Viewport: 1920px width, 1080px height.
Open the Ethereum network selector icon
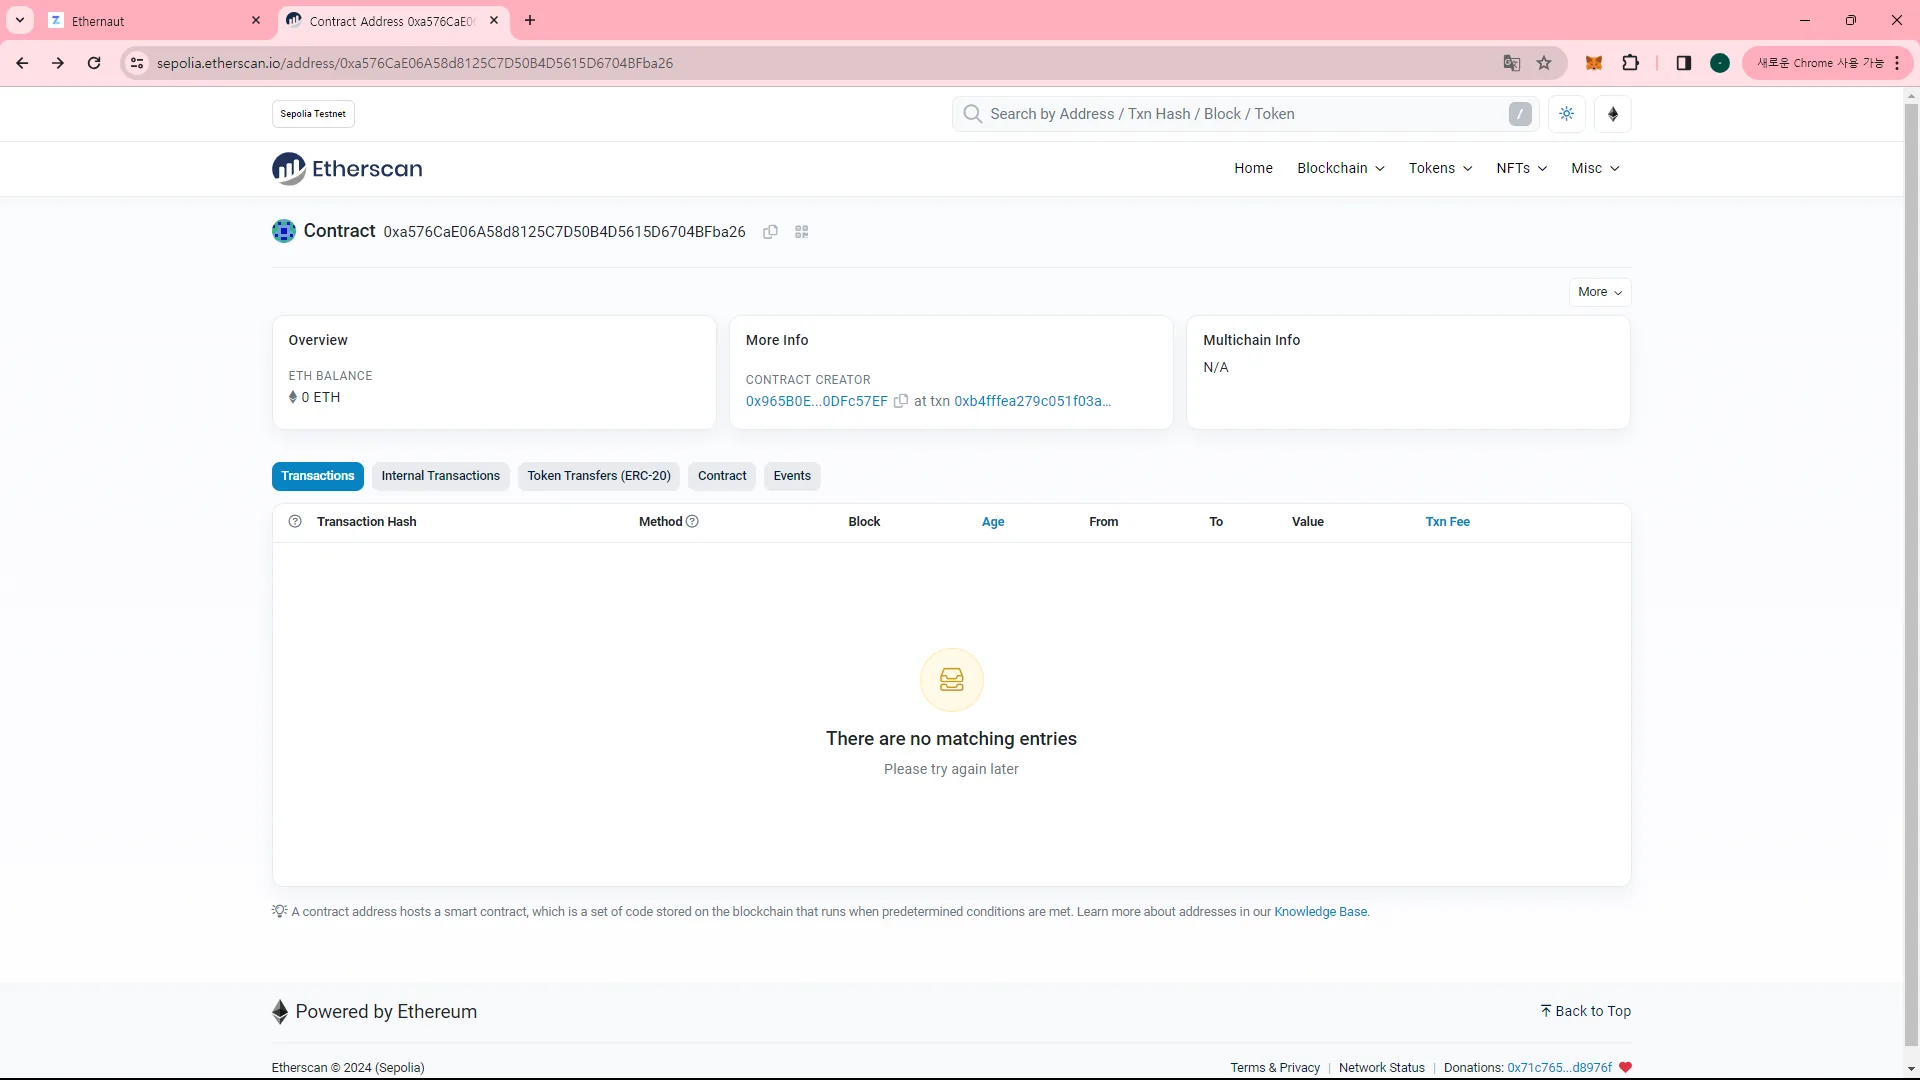[1613, 114]
